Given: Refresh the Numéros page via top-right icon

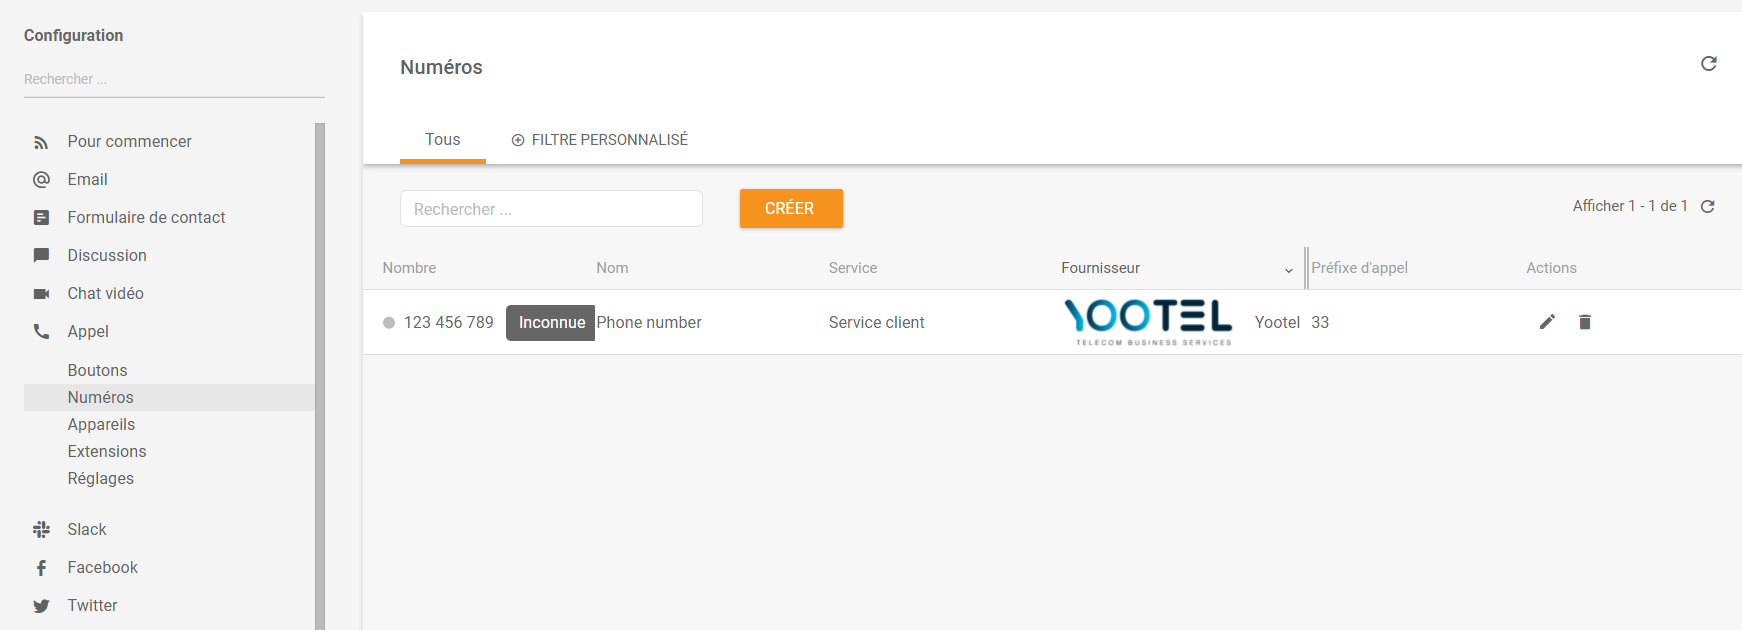Looking at the screenshot, I should 1709,64.
